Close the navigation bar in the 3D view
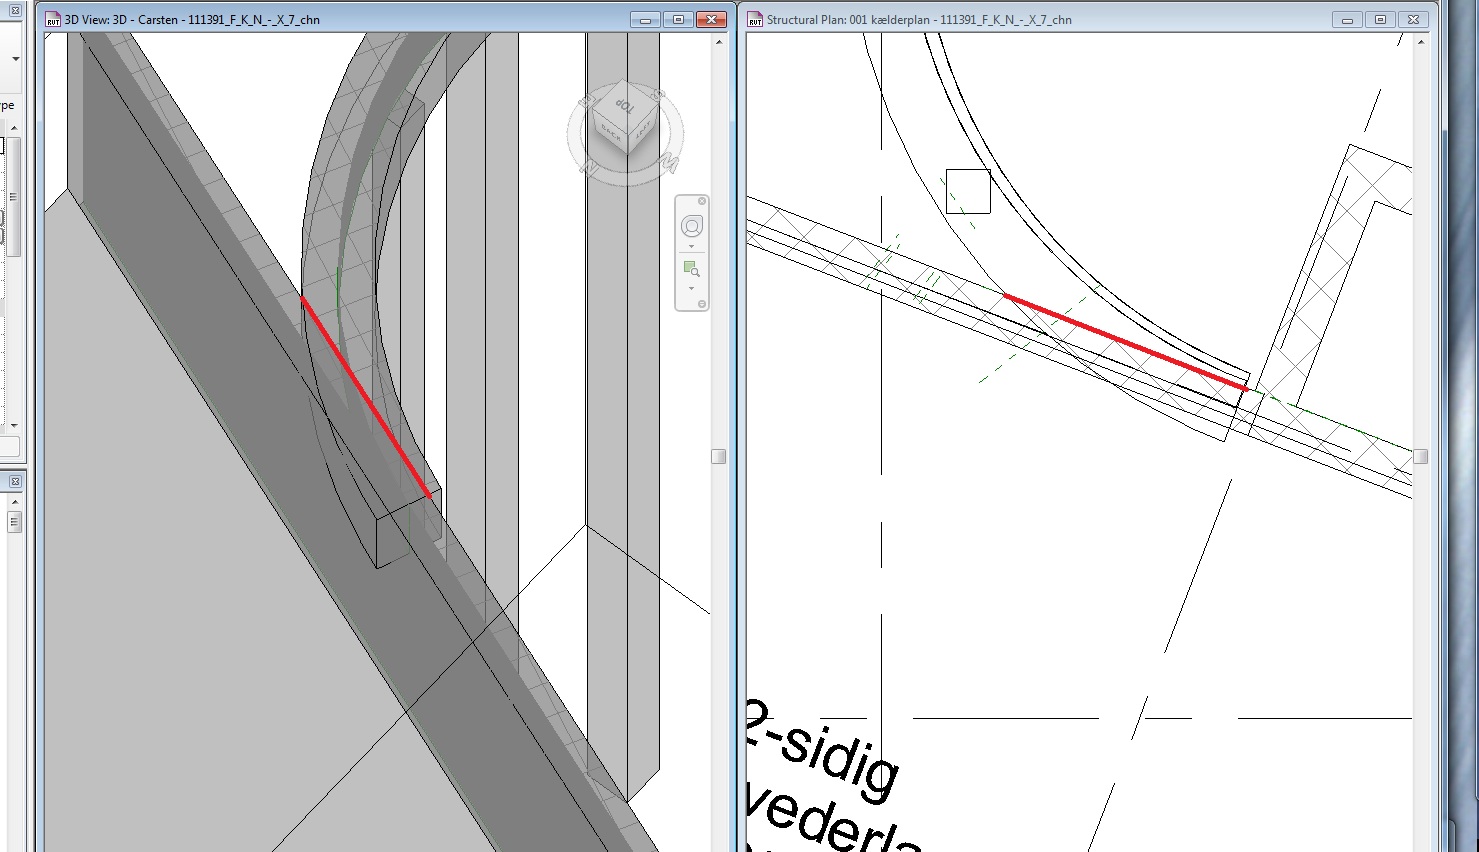 pos(702,201)
